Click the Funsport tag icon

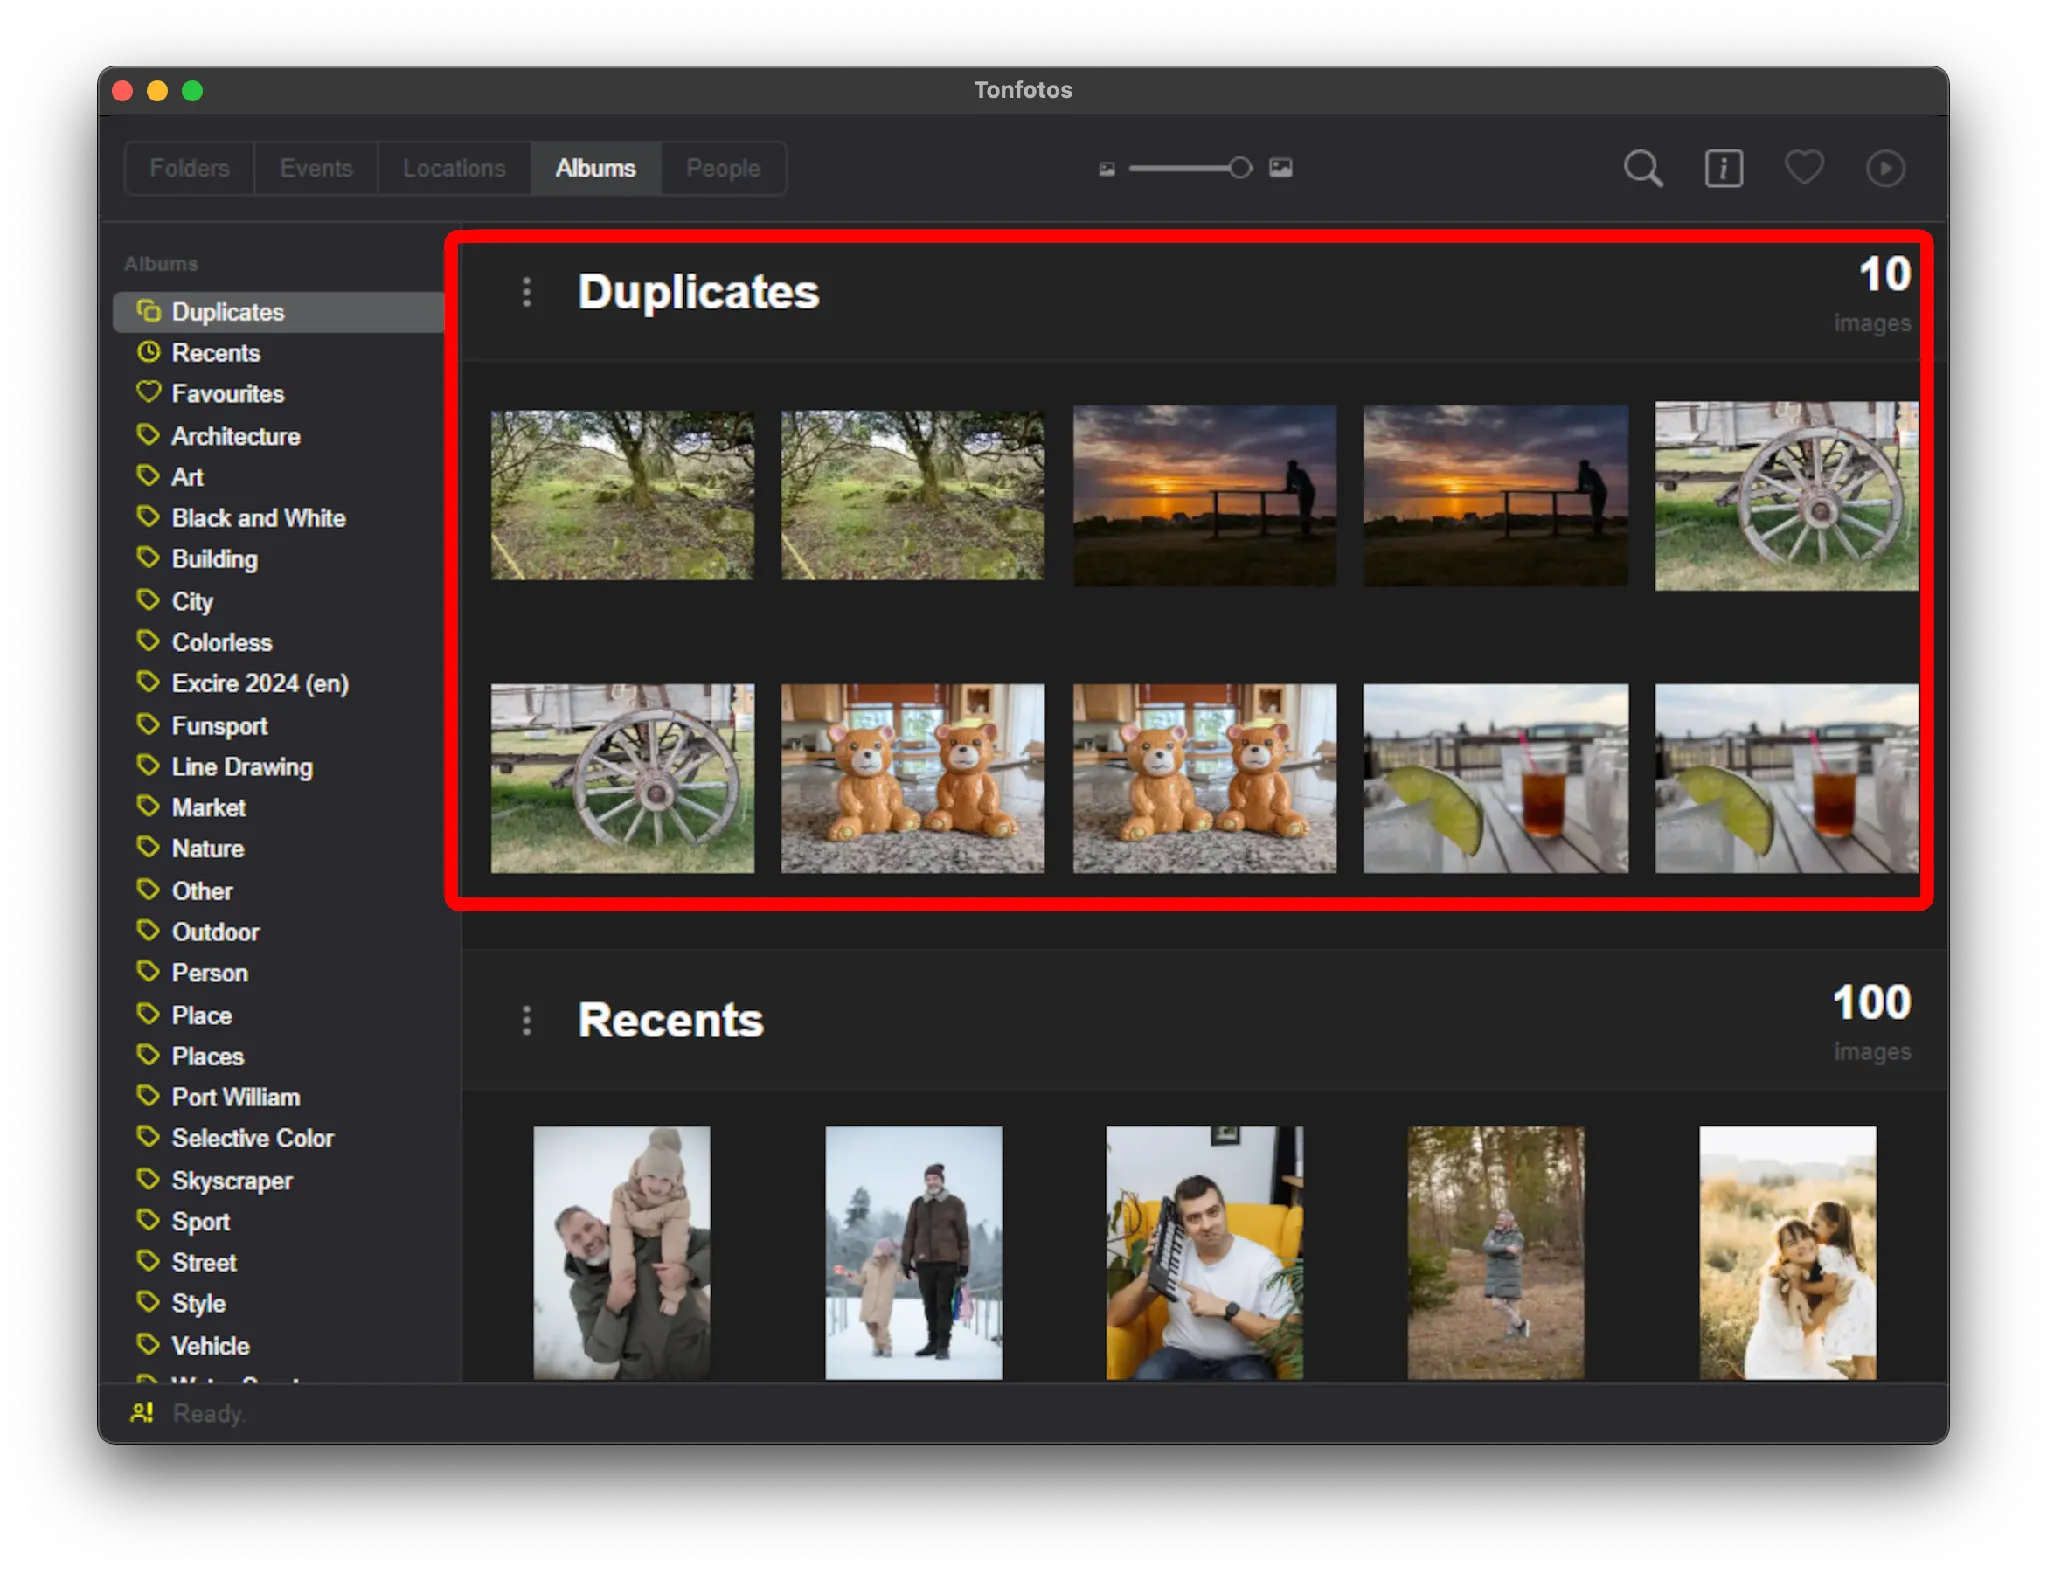(x=148, y=724)
